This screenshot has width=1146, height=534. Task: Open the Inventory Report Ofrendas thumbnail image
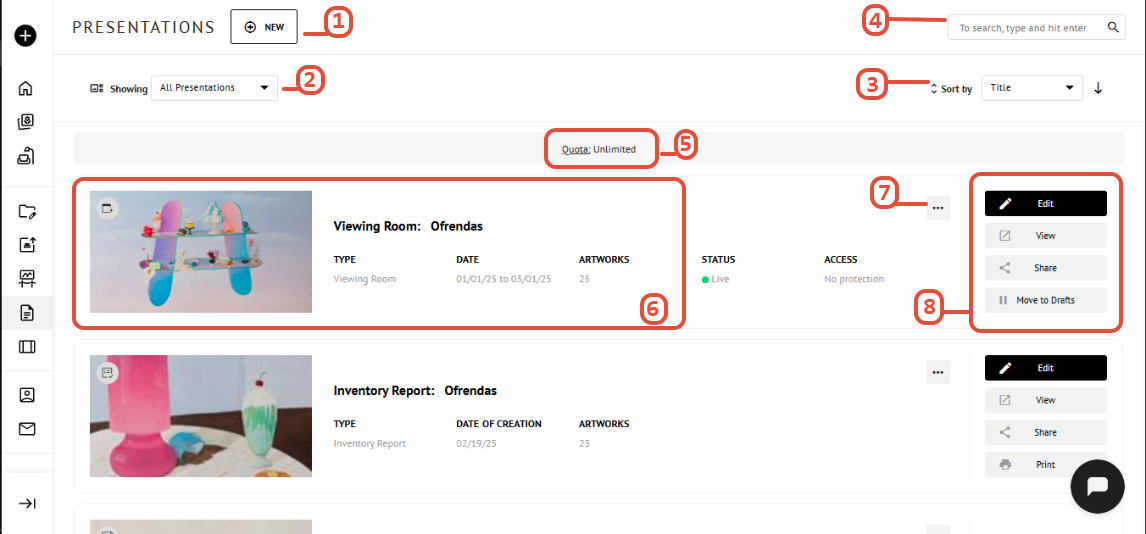point(201,416)
